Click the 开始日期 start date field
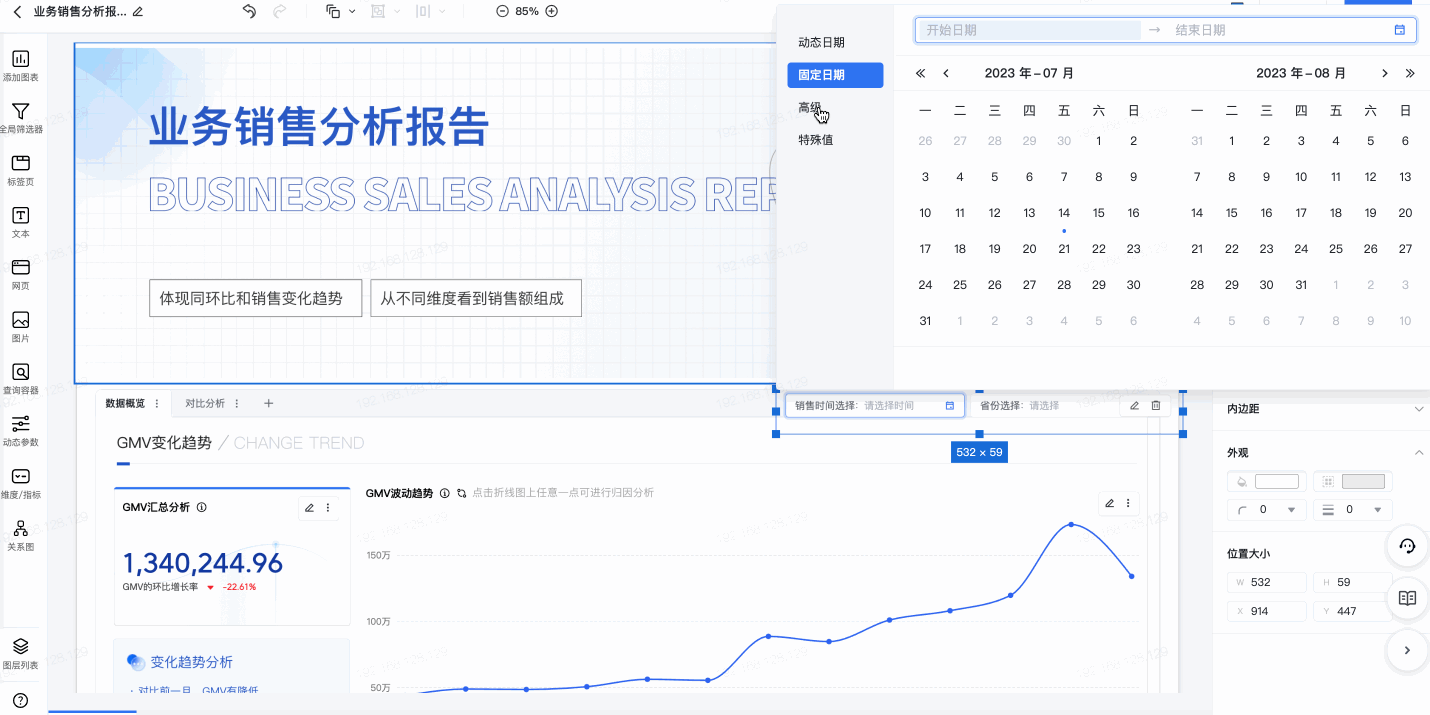The image size is (1430, 715). coord(1030,30)
